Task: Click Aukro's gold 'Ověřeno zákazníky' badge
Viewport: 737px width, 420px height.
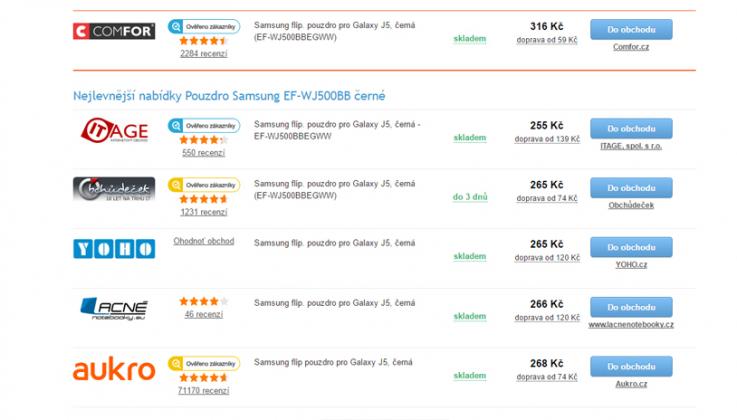Action: pyautogui.click(x=204, y=363)
